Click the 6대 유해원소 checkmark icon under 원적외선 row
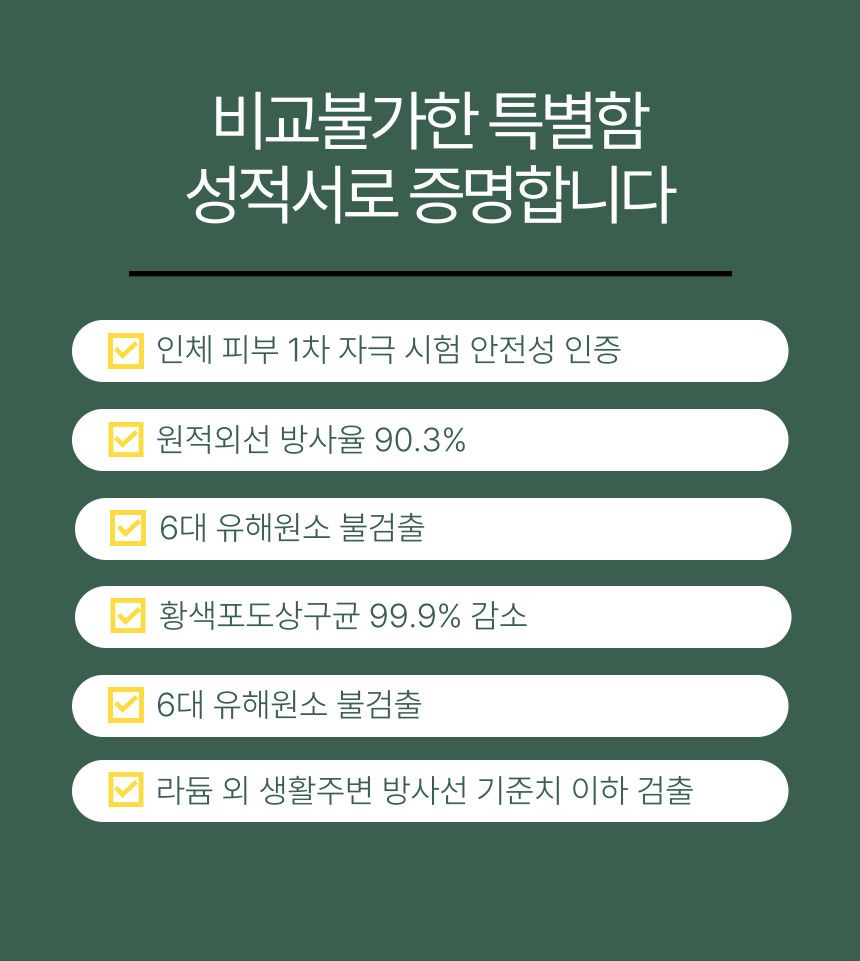 pos(128,528)
